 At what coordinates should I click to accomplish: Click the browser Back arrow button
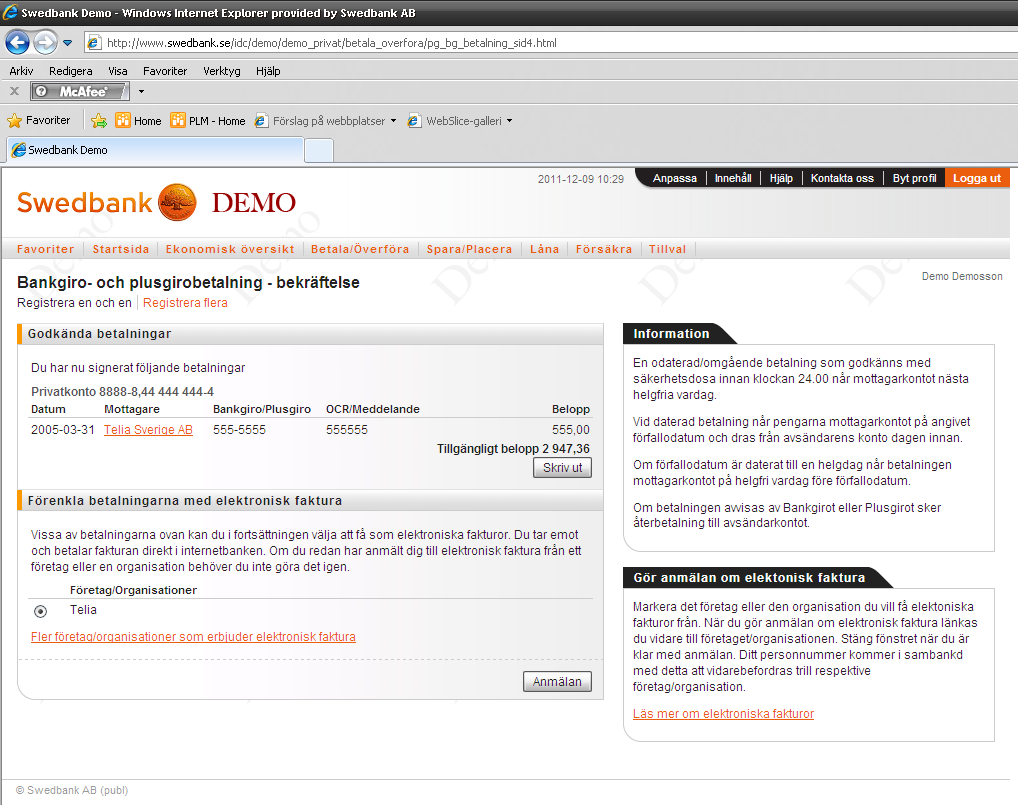[x=18, y=43]
